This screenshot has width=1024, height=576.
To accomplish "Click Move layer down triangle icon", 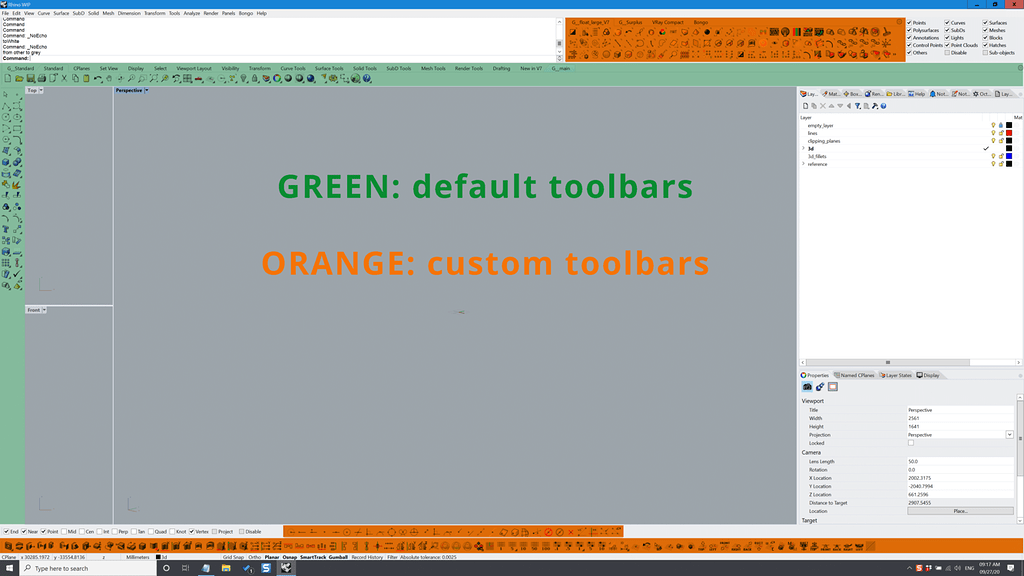I will [x=840, y=106].
